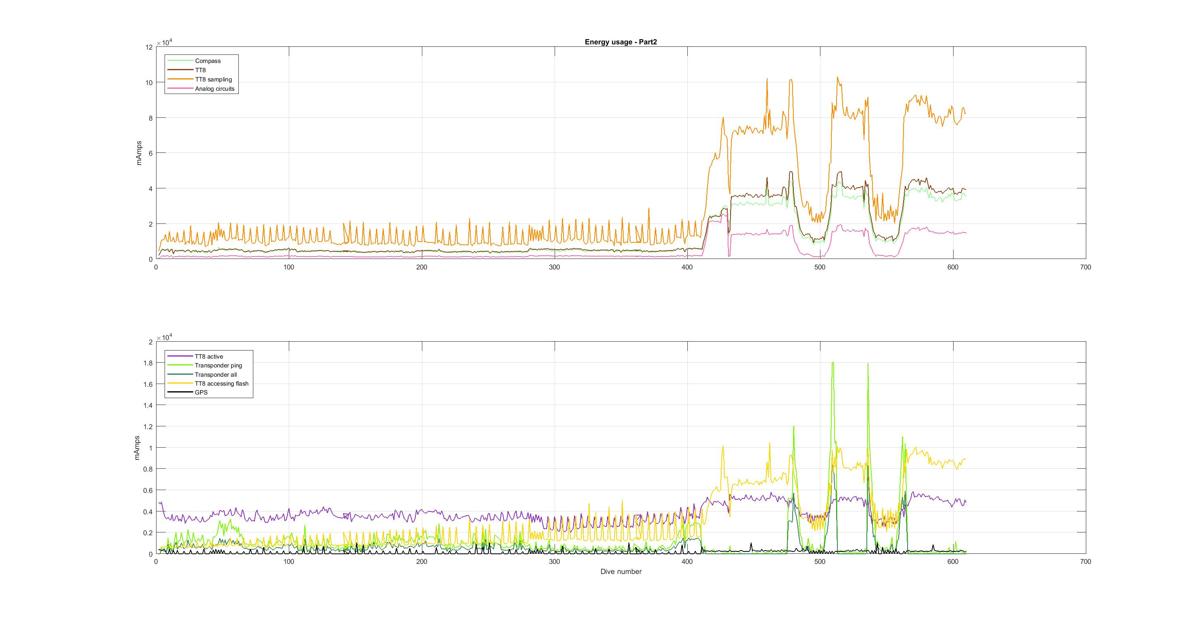Click the "0.6" y-axis tick label
The height and width of the screenshot is (622, 1200).
point(149,490)
